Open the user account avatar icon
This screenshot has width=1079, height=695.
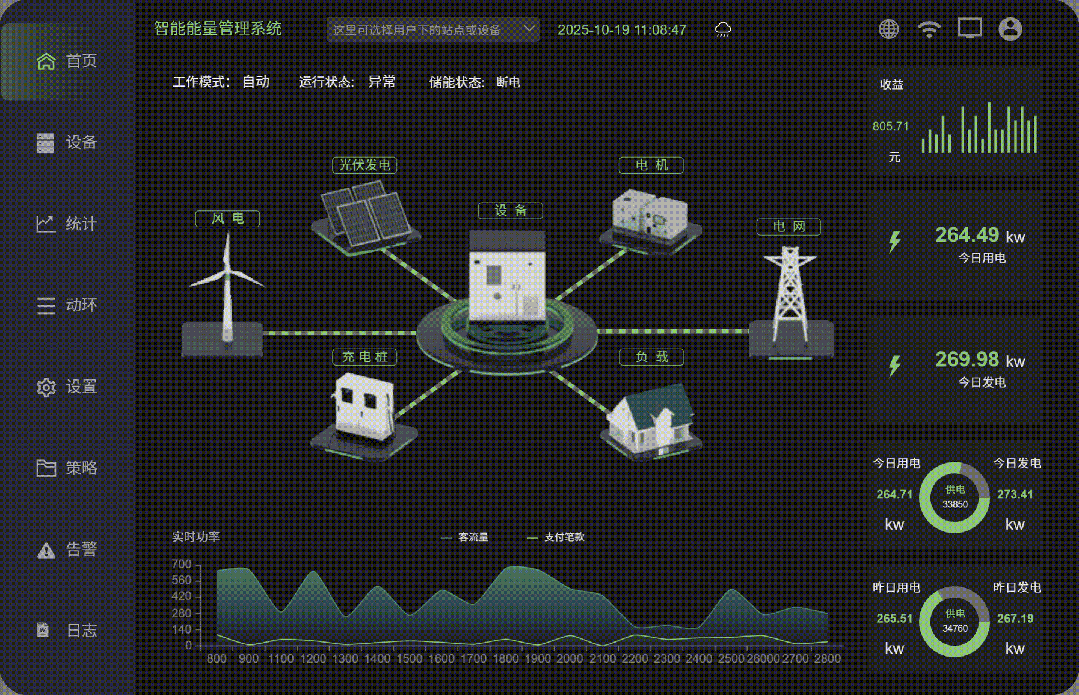tap(1010, 30)
